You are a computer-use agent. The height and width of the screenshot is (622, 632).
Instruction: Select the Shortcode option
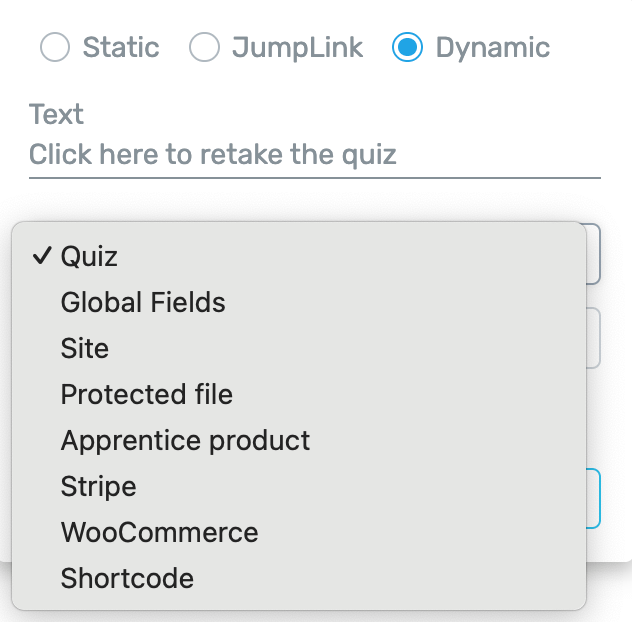pyautogui.click(x=127, y=579)
